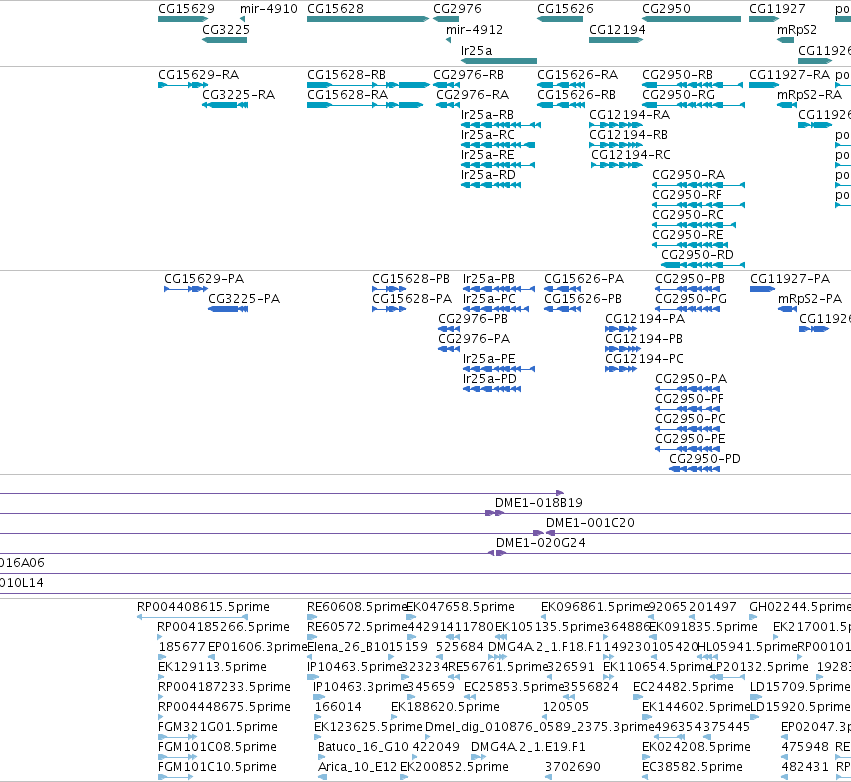The width and height of the screenshot is (851, 782).
Task: Click protein label CG2950-PB
Action: [690, 279]
